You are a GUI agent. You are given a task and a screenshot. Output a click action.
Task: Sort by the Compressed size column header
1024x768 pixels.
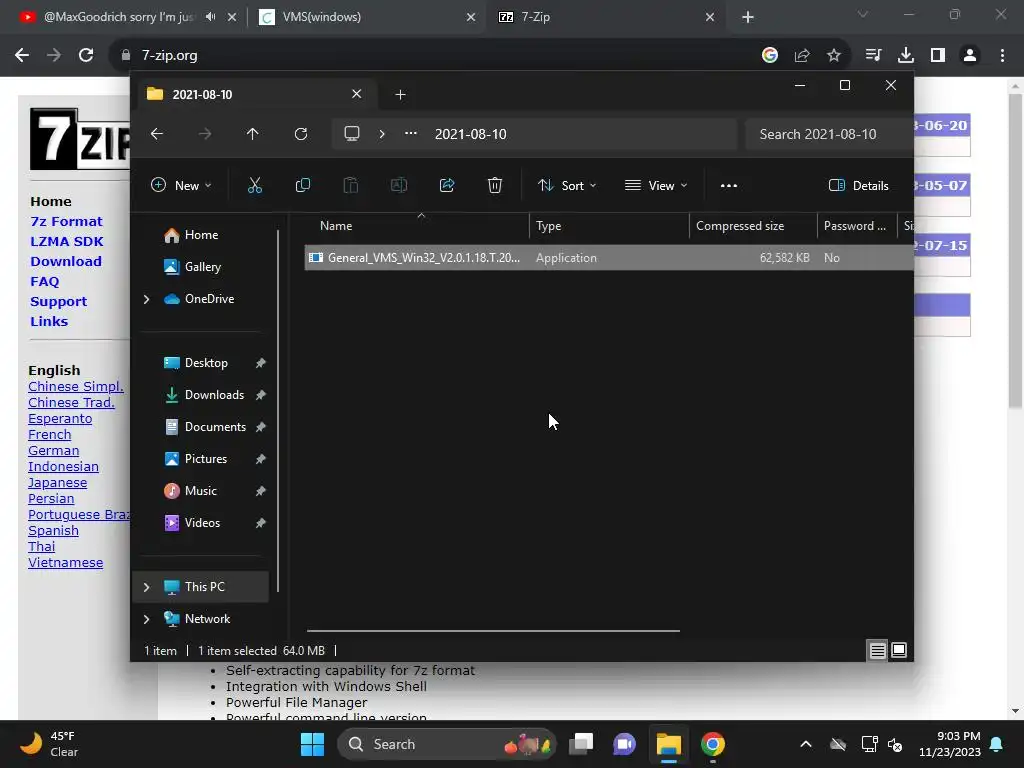753,226
